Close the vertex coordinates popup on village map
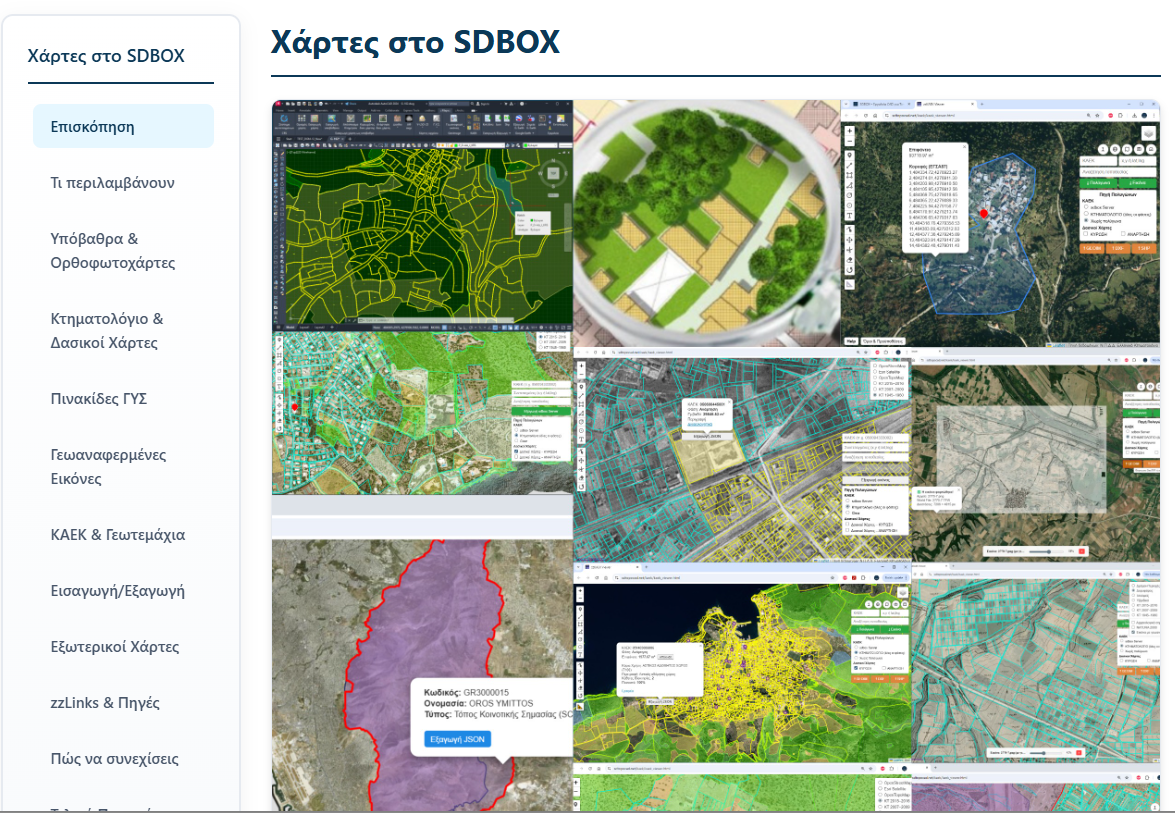Image resolution: width=1175 pixels, height=813 pixels. (x=963, y=146)
